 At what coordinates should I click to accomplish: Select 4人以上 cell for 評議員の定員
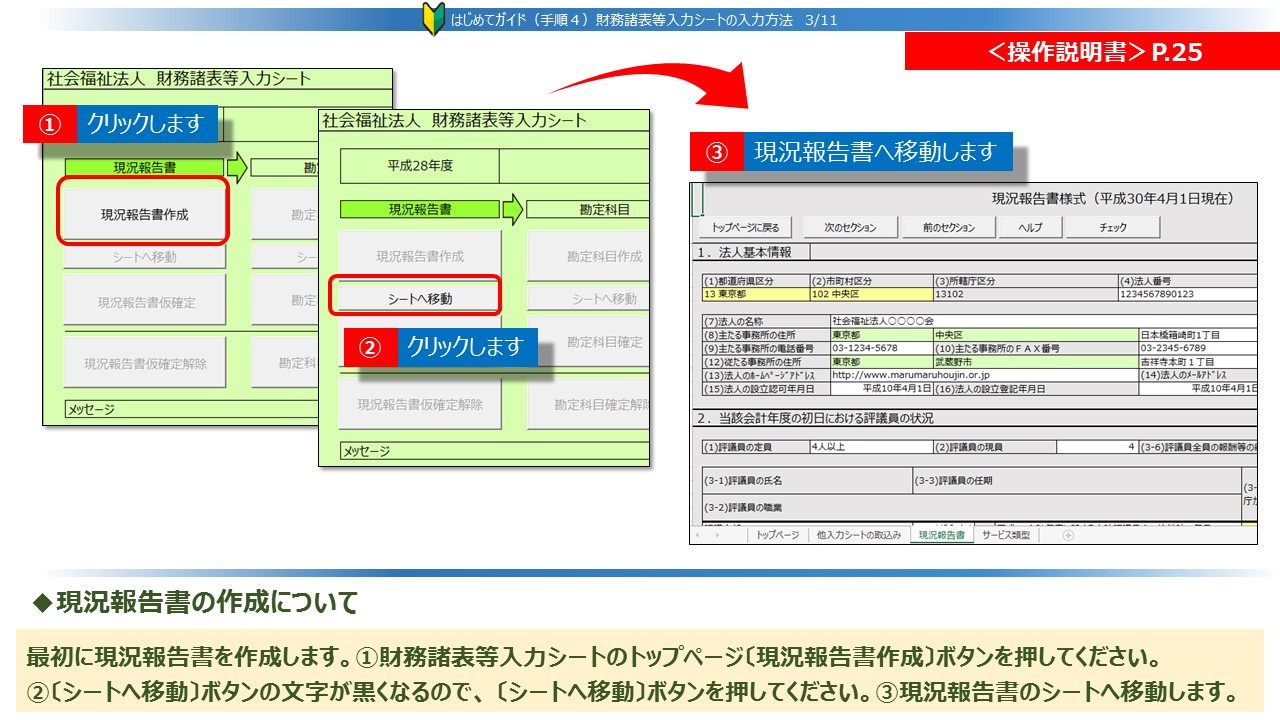pyautogui.click(x=869, y=447)
